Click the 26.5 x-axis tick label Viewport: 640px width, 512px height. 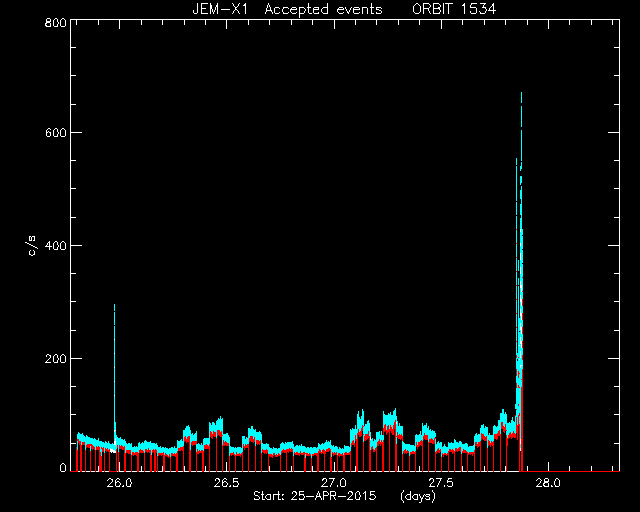[x=227, y=483]
